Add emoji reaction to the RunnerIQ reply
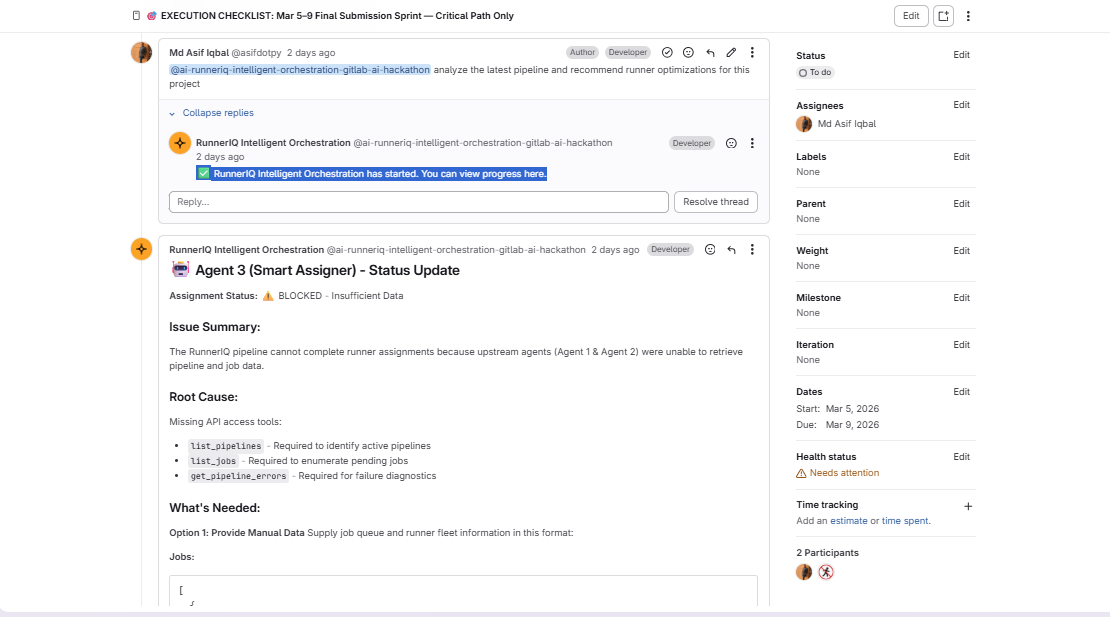The height and width of the screenshot is (617, 1110). tap(731, 143)
